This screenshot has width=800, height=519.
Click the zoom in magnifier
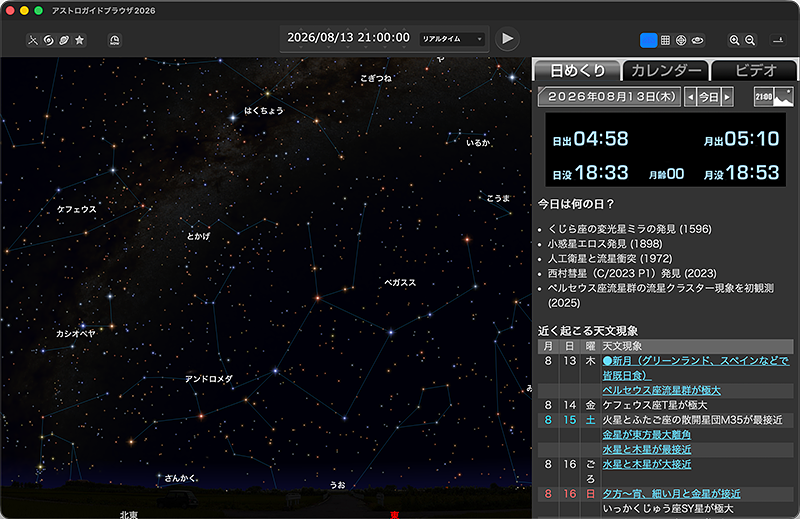point(735,40)
